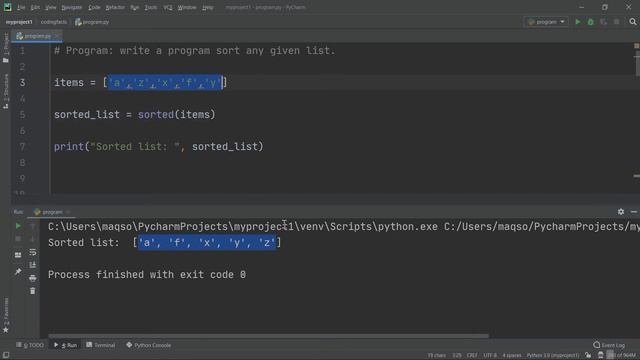The width and height of the screenshot is (640, 360).
Task: Open the Structure tool window sidebar
Action: pos(6,91)
